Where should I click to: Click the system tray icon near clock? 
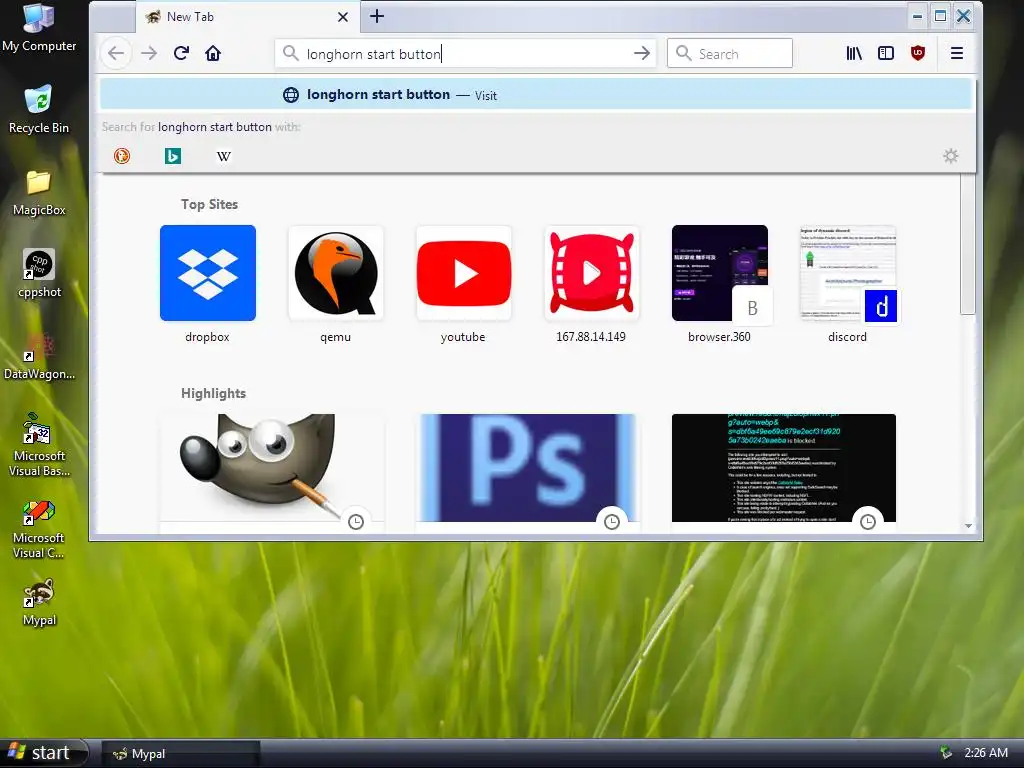pos(945,753)
